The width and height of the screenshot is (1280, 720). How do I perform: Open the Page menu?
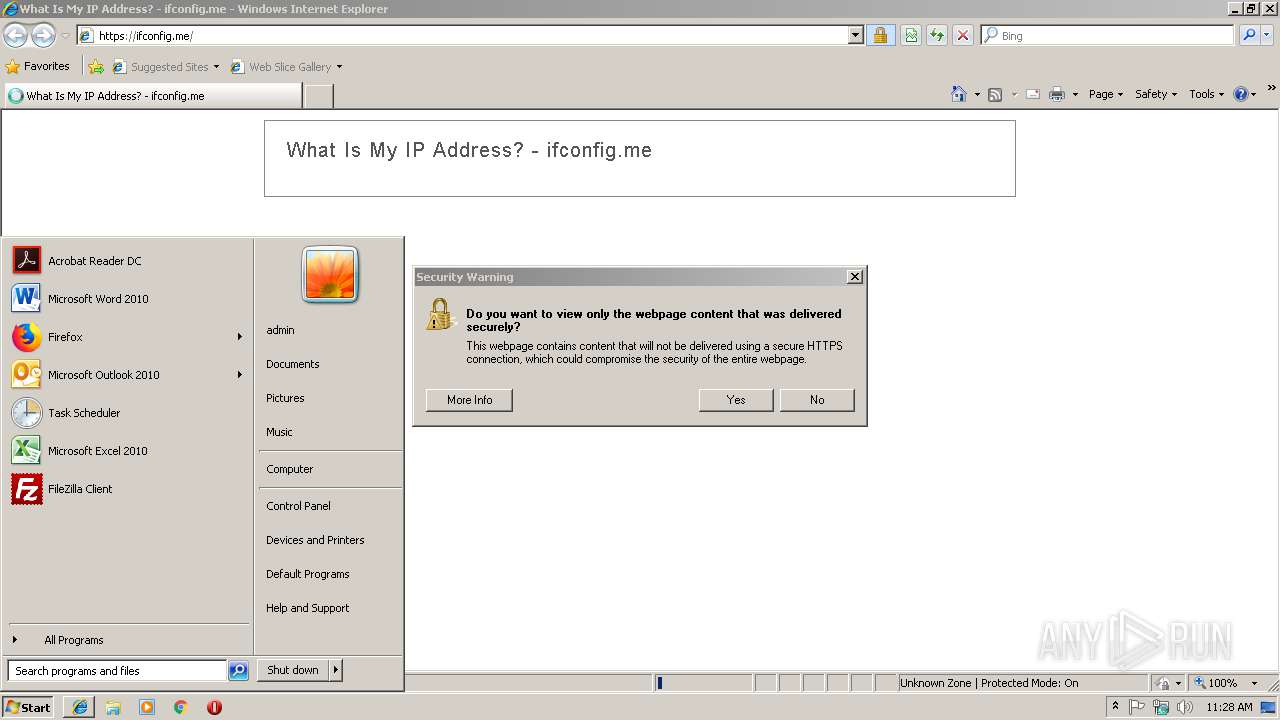coord(1106,94)
